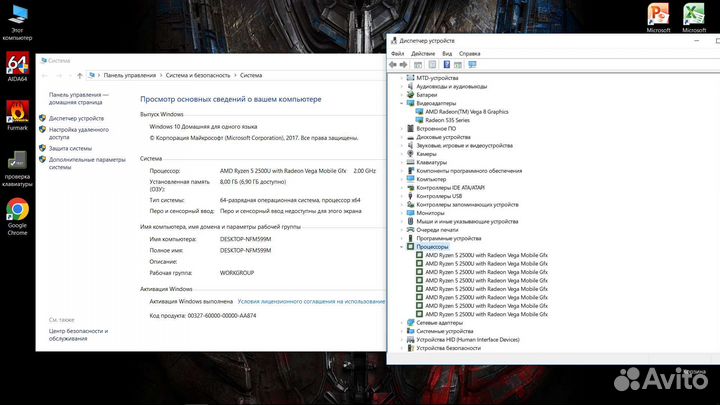Open Properties toolbar icon in Device Manager
The width and height of the screenshot is (720, 405).
[x=432, y=65]
